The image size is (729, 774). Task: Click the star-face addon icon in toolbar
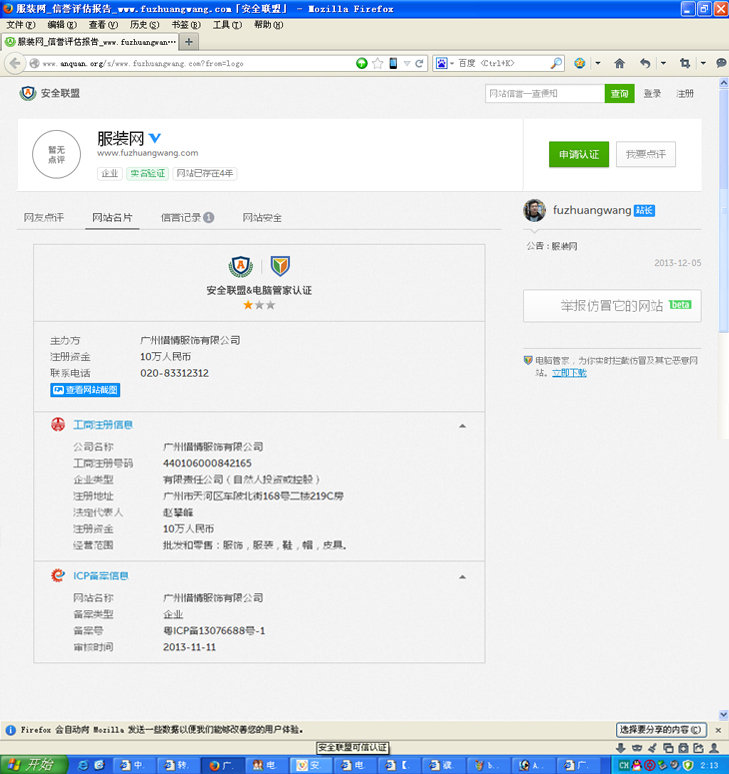tap(580, 63)
